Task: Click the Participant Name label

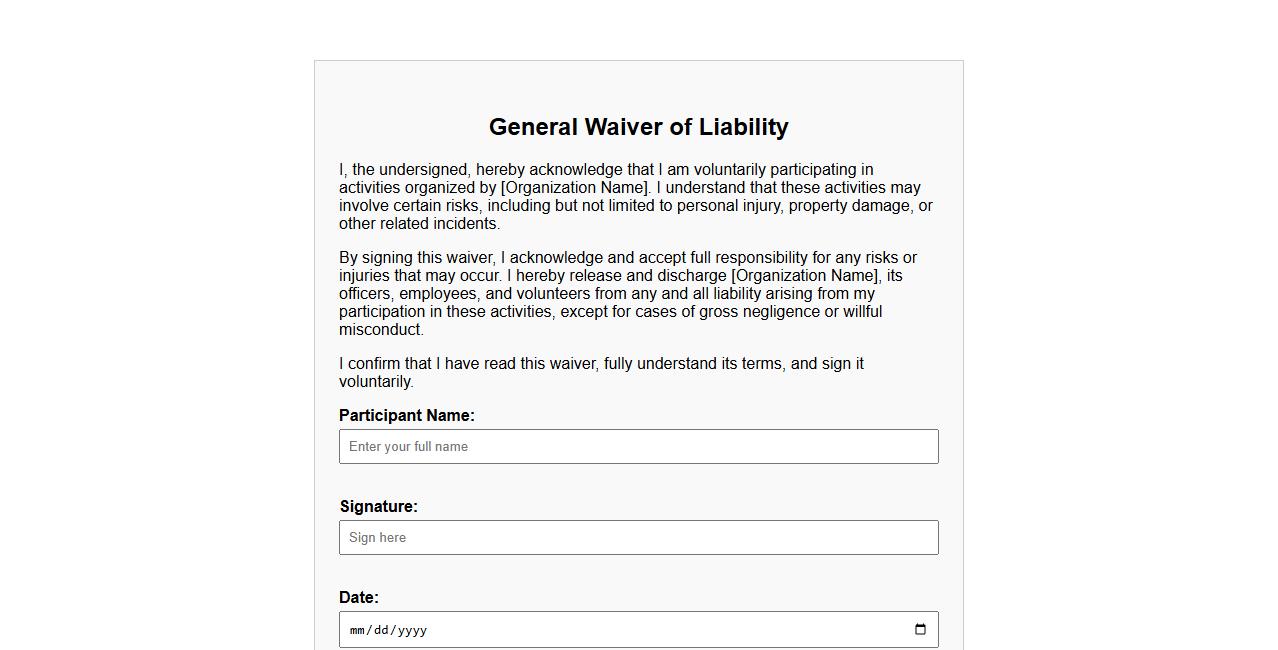Action: pos(407,415)
